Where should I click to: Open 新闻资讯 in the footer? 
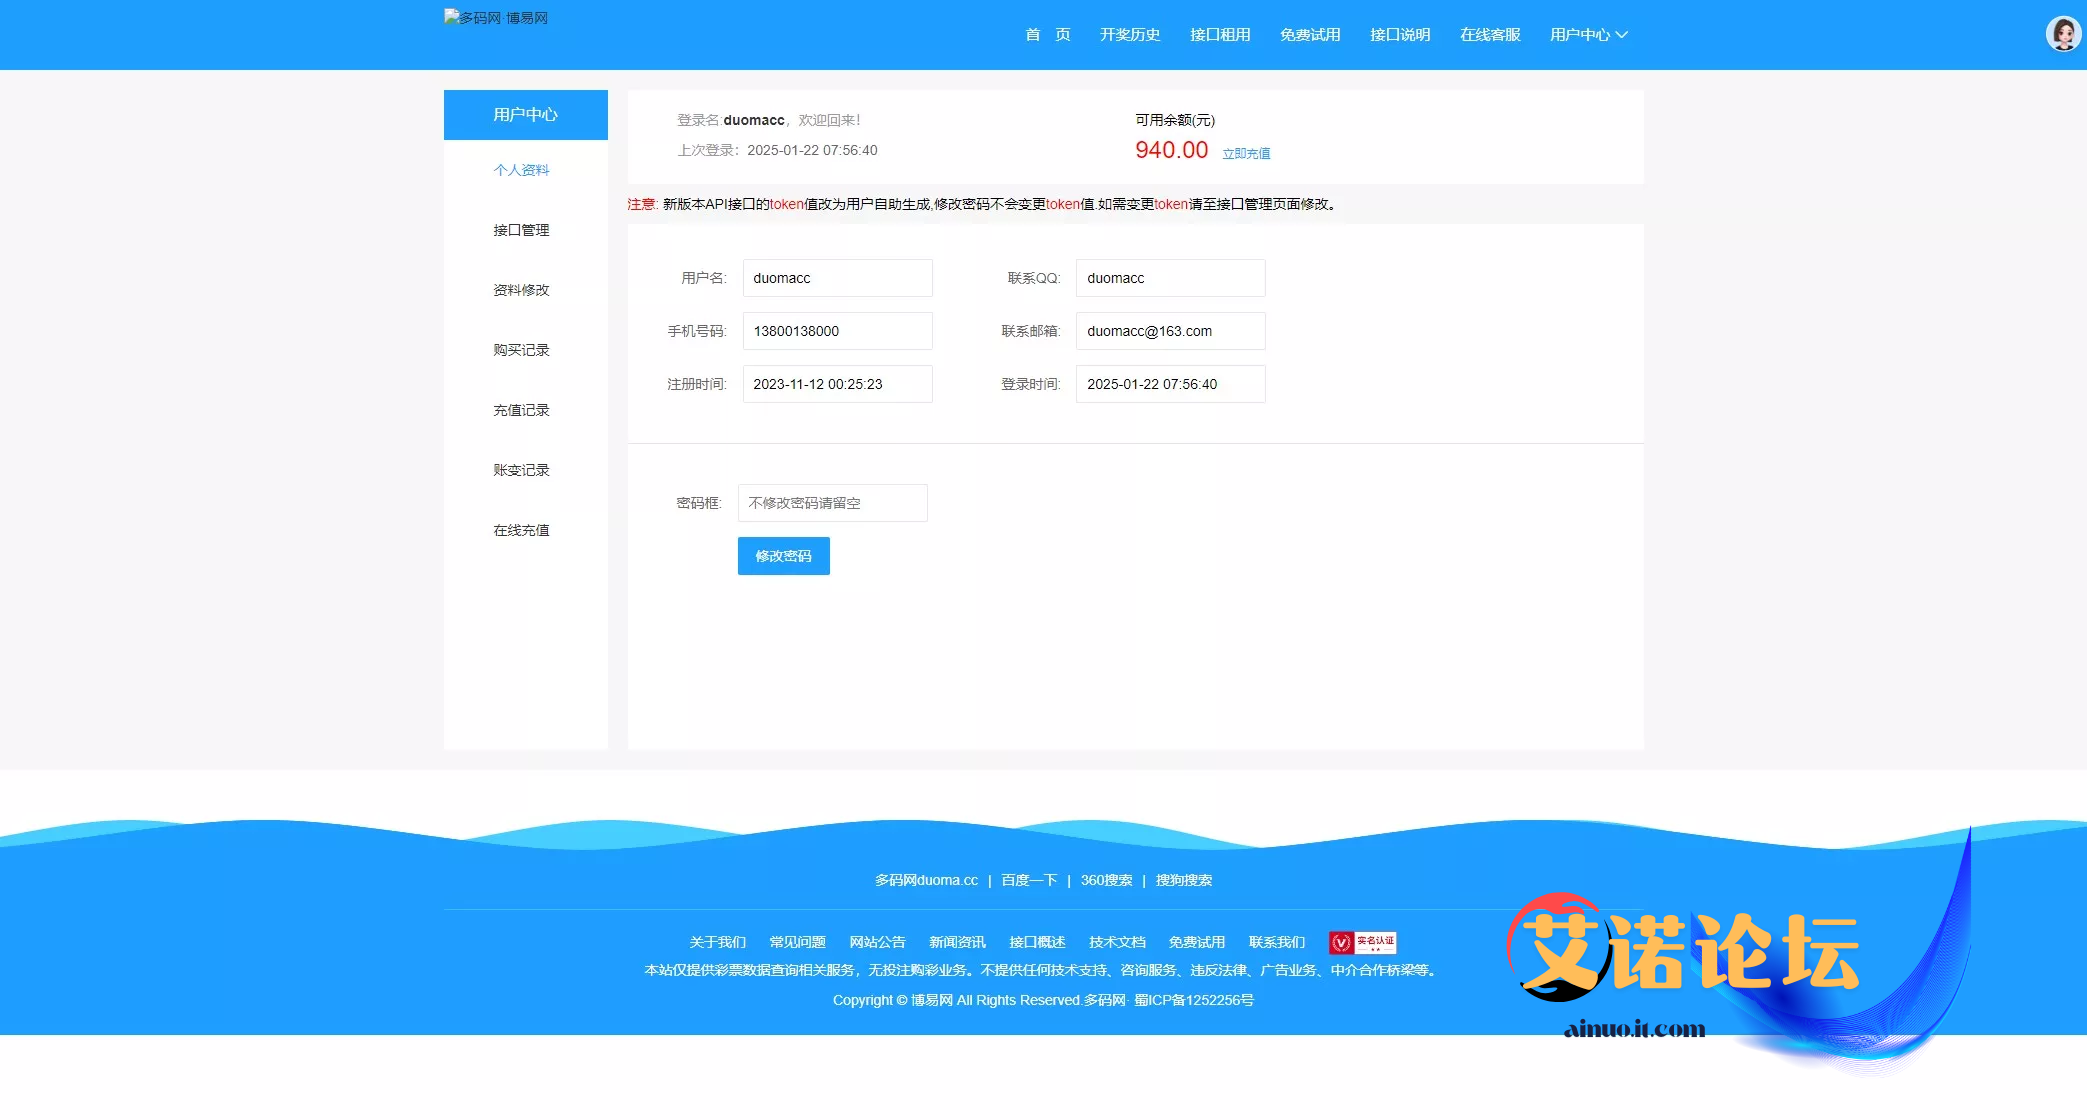pos(958,942)
